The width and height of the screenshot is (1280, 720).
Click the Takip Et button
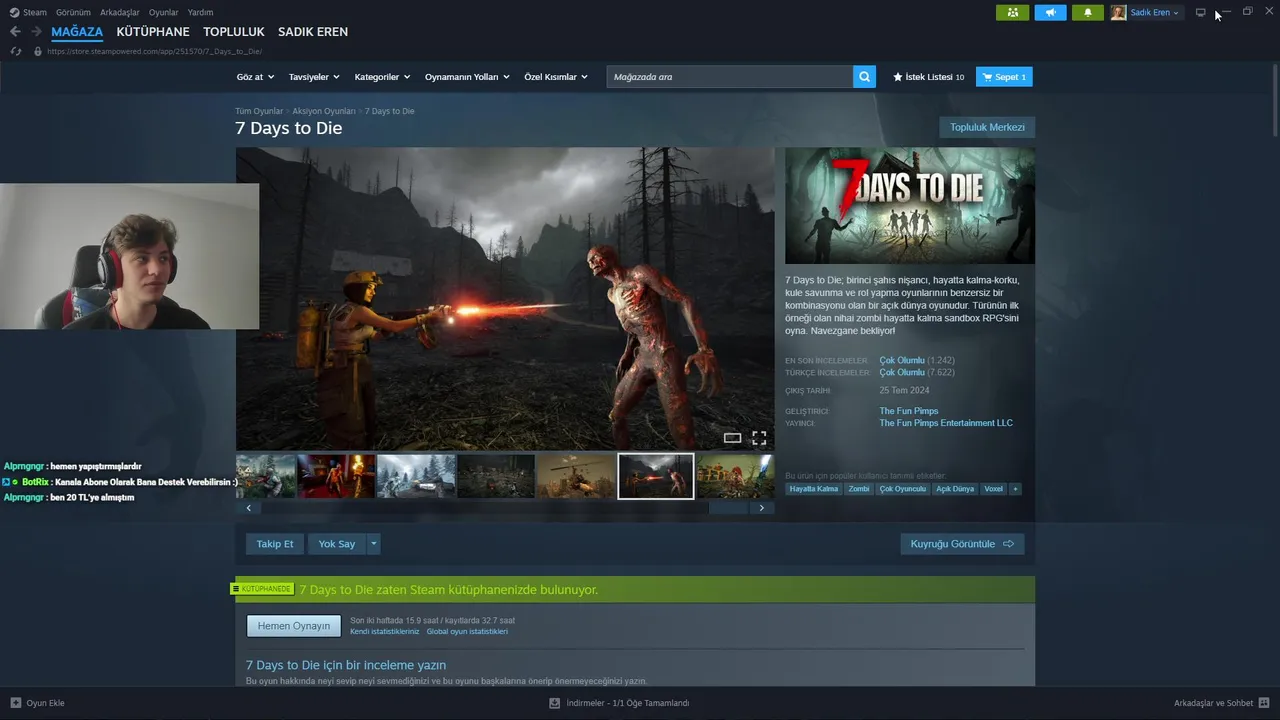[x=275, y=544]
